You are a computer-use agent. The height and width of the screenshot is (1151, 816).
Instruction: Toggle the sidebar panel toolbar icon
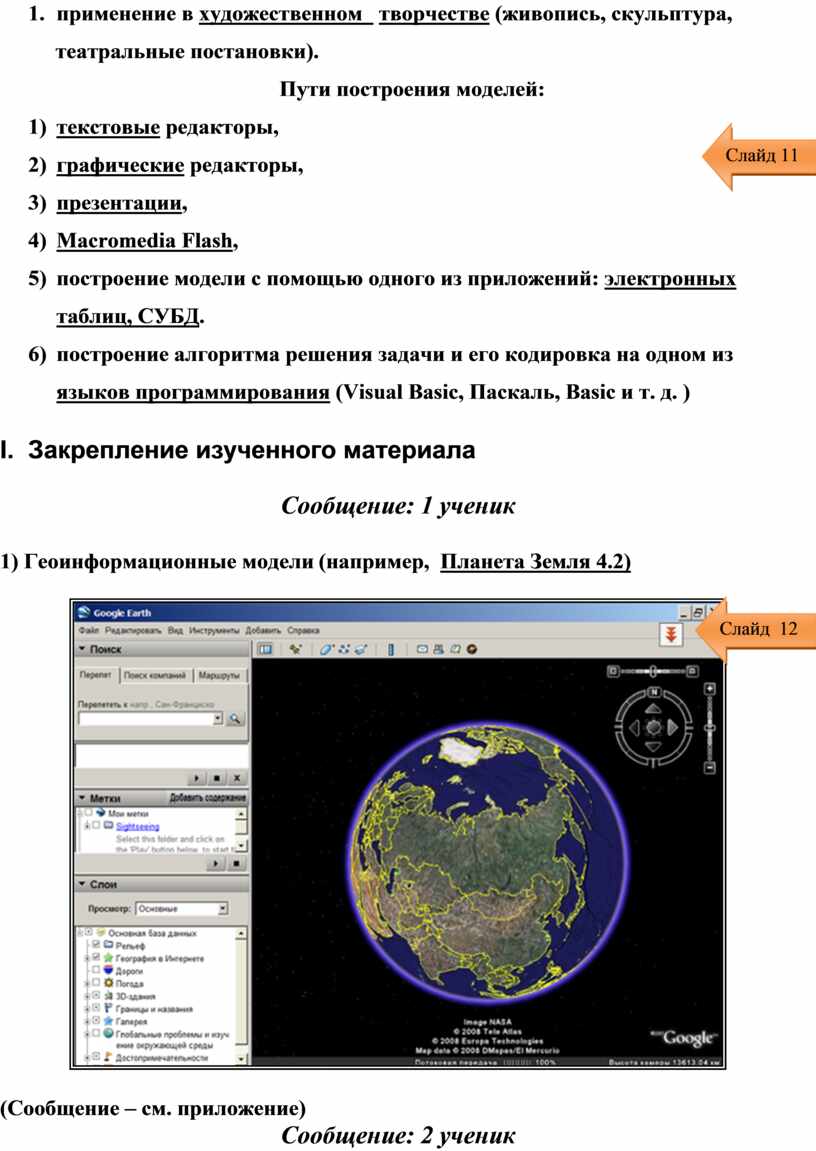266,649
